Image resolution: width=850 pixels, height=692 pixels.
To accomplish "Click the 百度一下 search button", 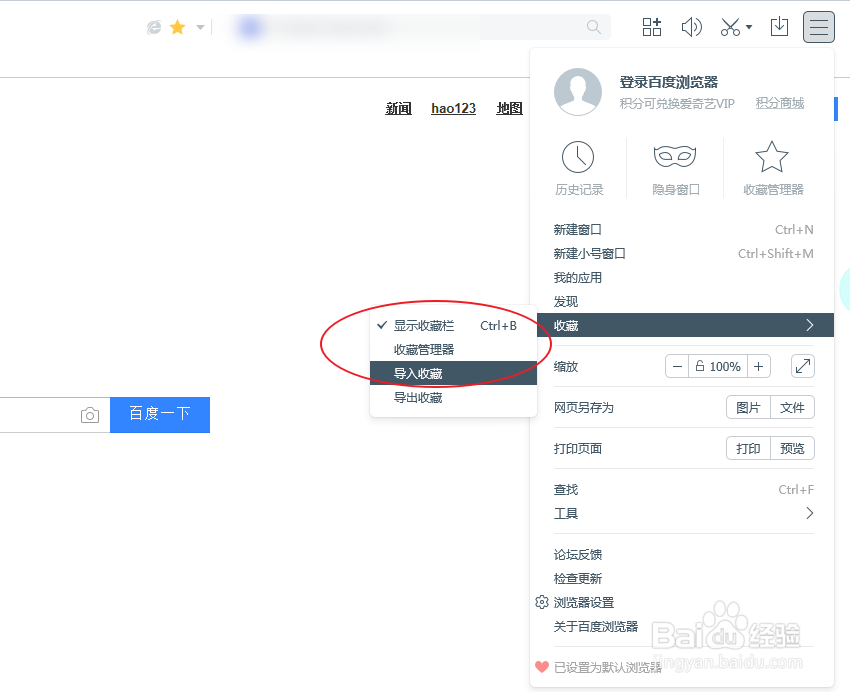I will pyautogui.click(x=160, y=415).
